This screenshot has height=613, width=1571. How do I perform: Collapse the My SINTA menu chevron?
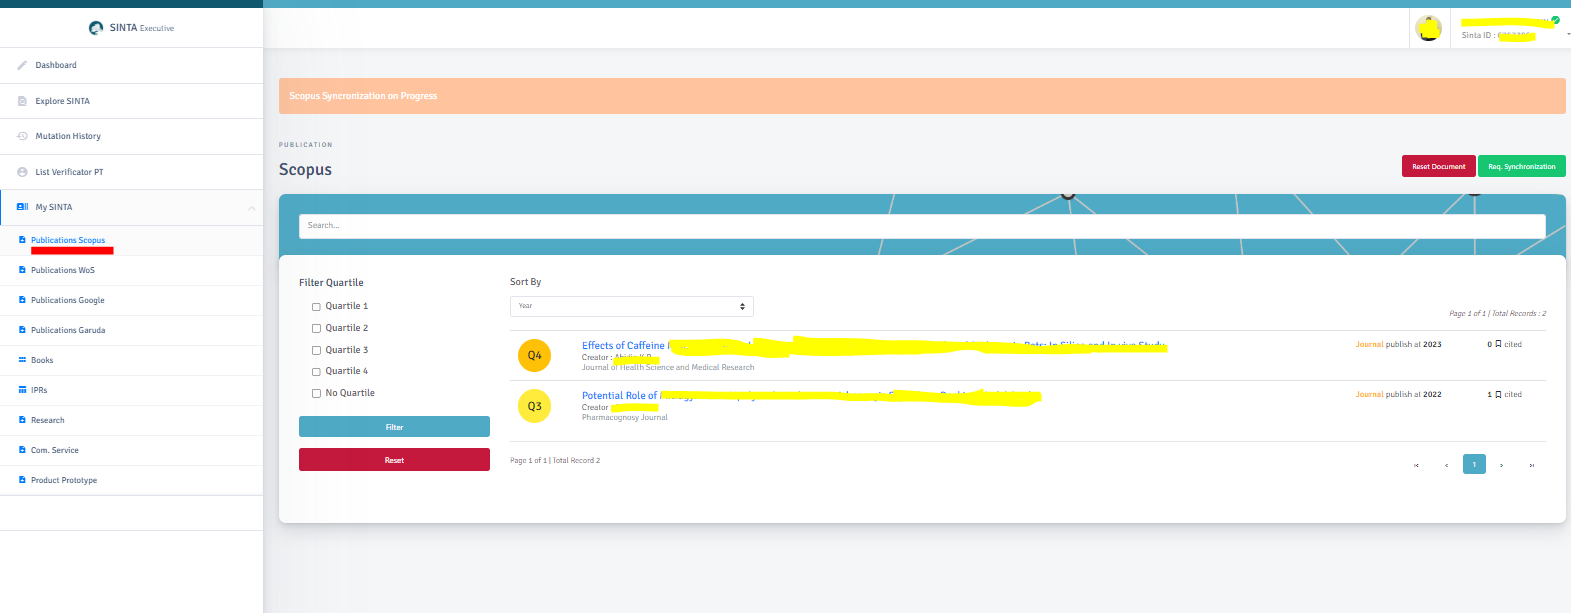[252, 208]
